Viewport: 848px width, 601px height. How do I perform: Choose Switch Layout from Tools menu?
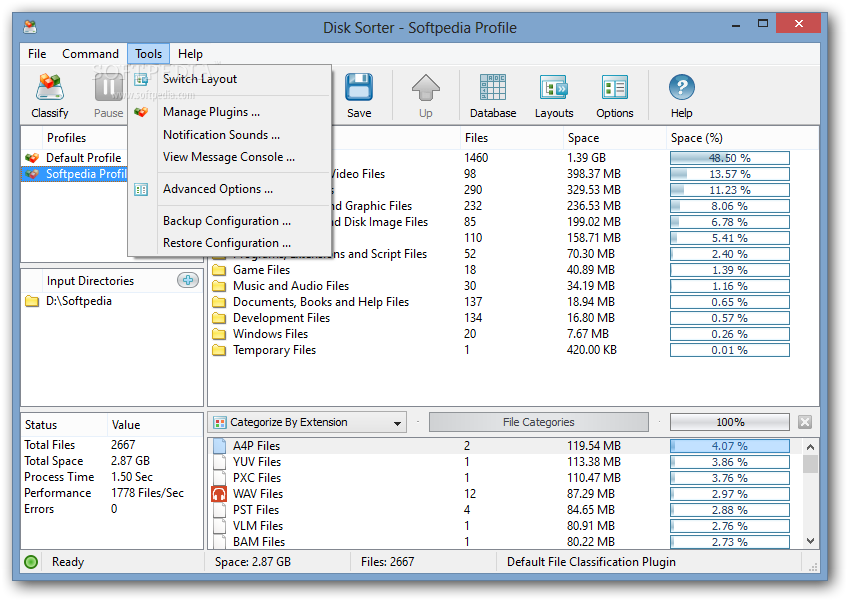click(229, 80)
